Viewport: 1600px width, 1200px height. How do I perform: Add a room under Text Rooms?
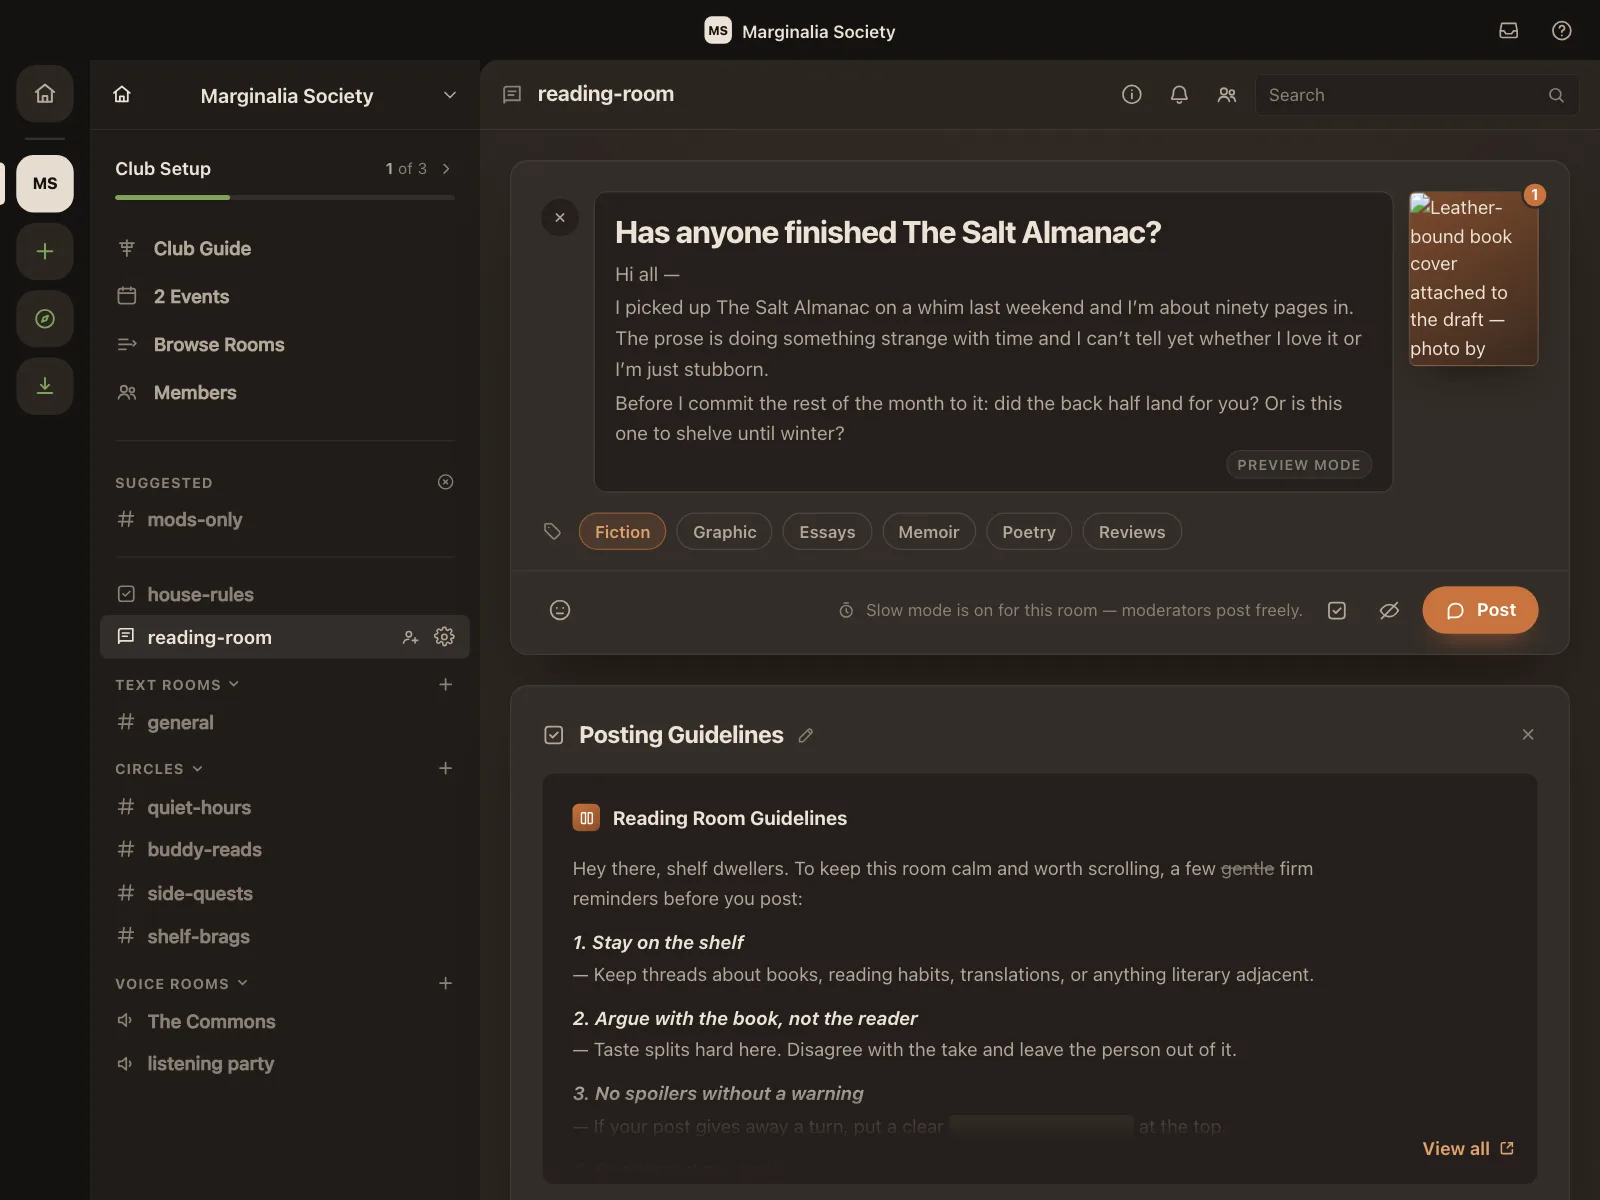(446, 684)
